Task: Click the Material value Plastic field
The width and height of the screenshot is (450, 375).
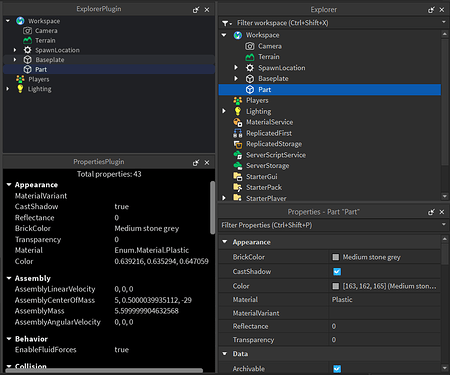Action: pos(385,299)
